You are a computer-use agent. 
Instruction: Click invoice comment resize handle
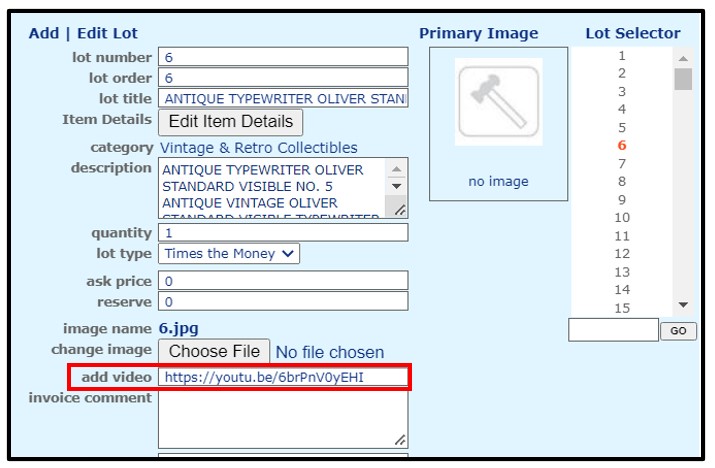coord(400,440)
